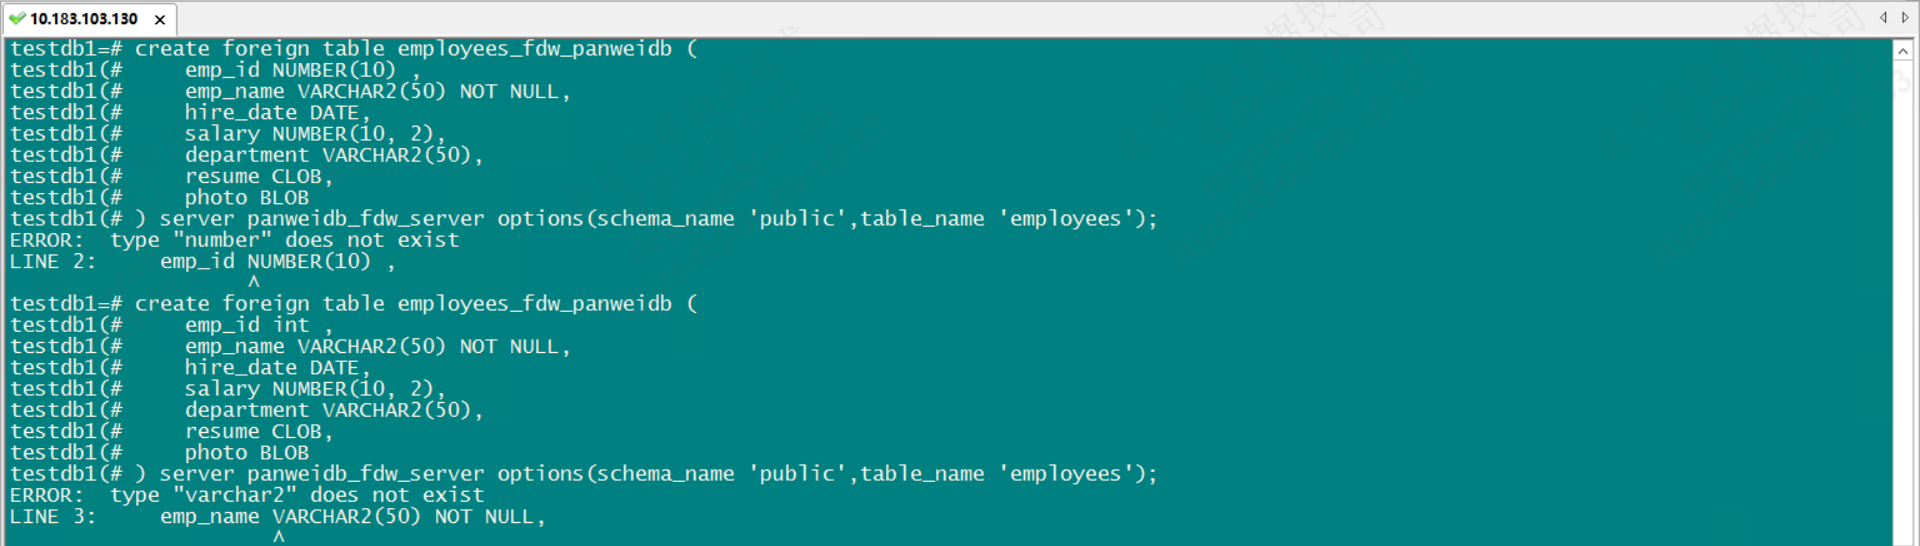Click the caret marker below VARCHAR2(50) error
Image resolution: width=1920 pixels, height=546 pixels.
coord(279,537)
